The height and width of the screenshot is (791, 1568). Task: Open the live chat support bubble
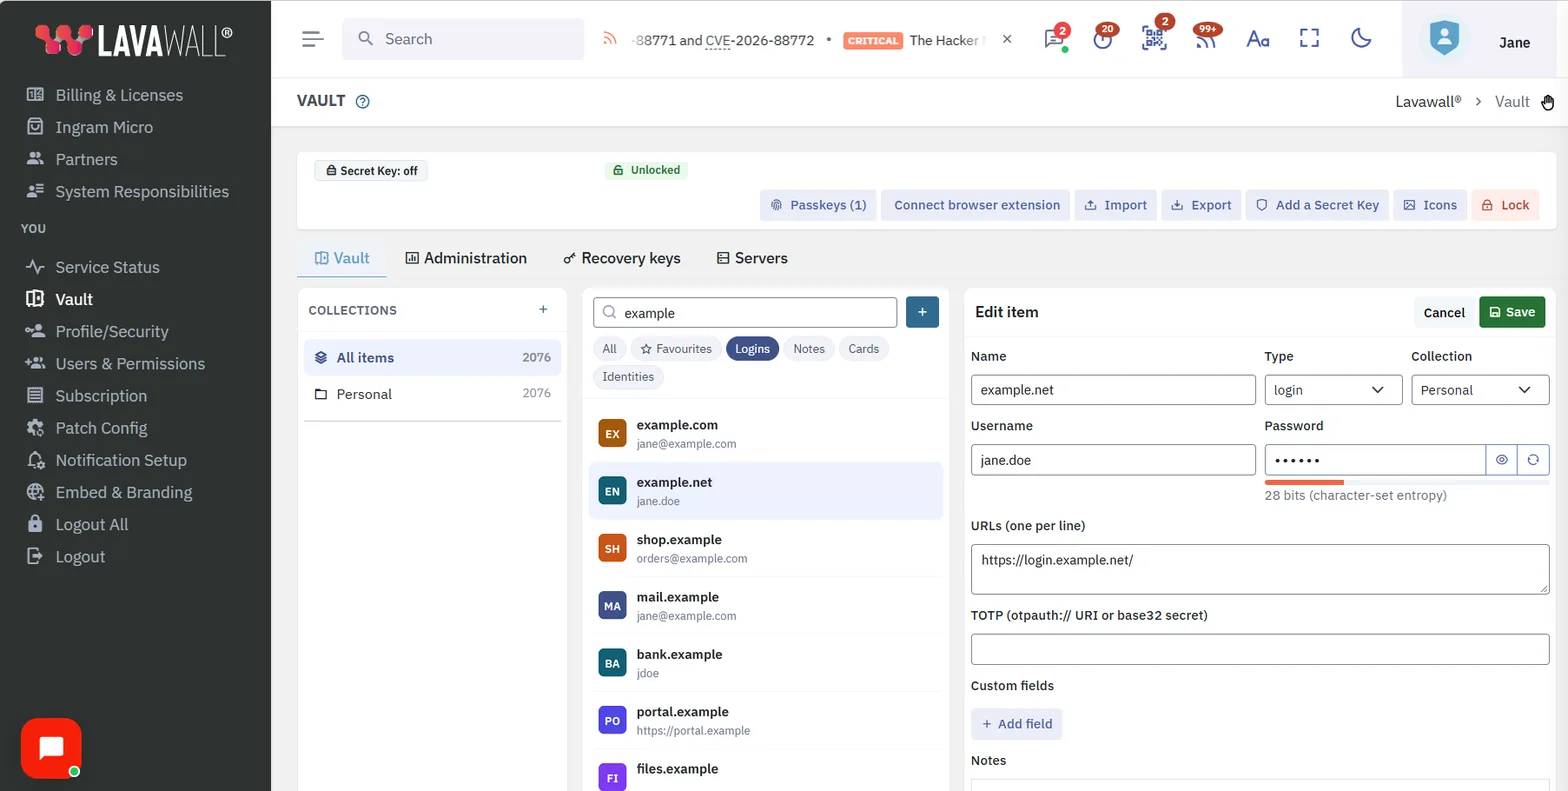pos(51,748)
